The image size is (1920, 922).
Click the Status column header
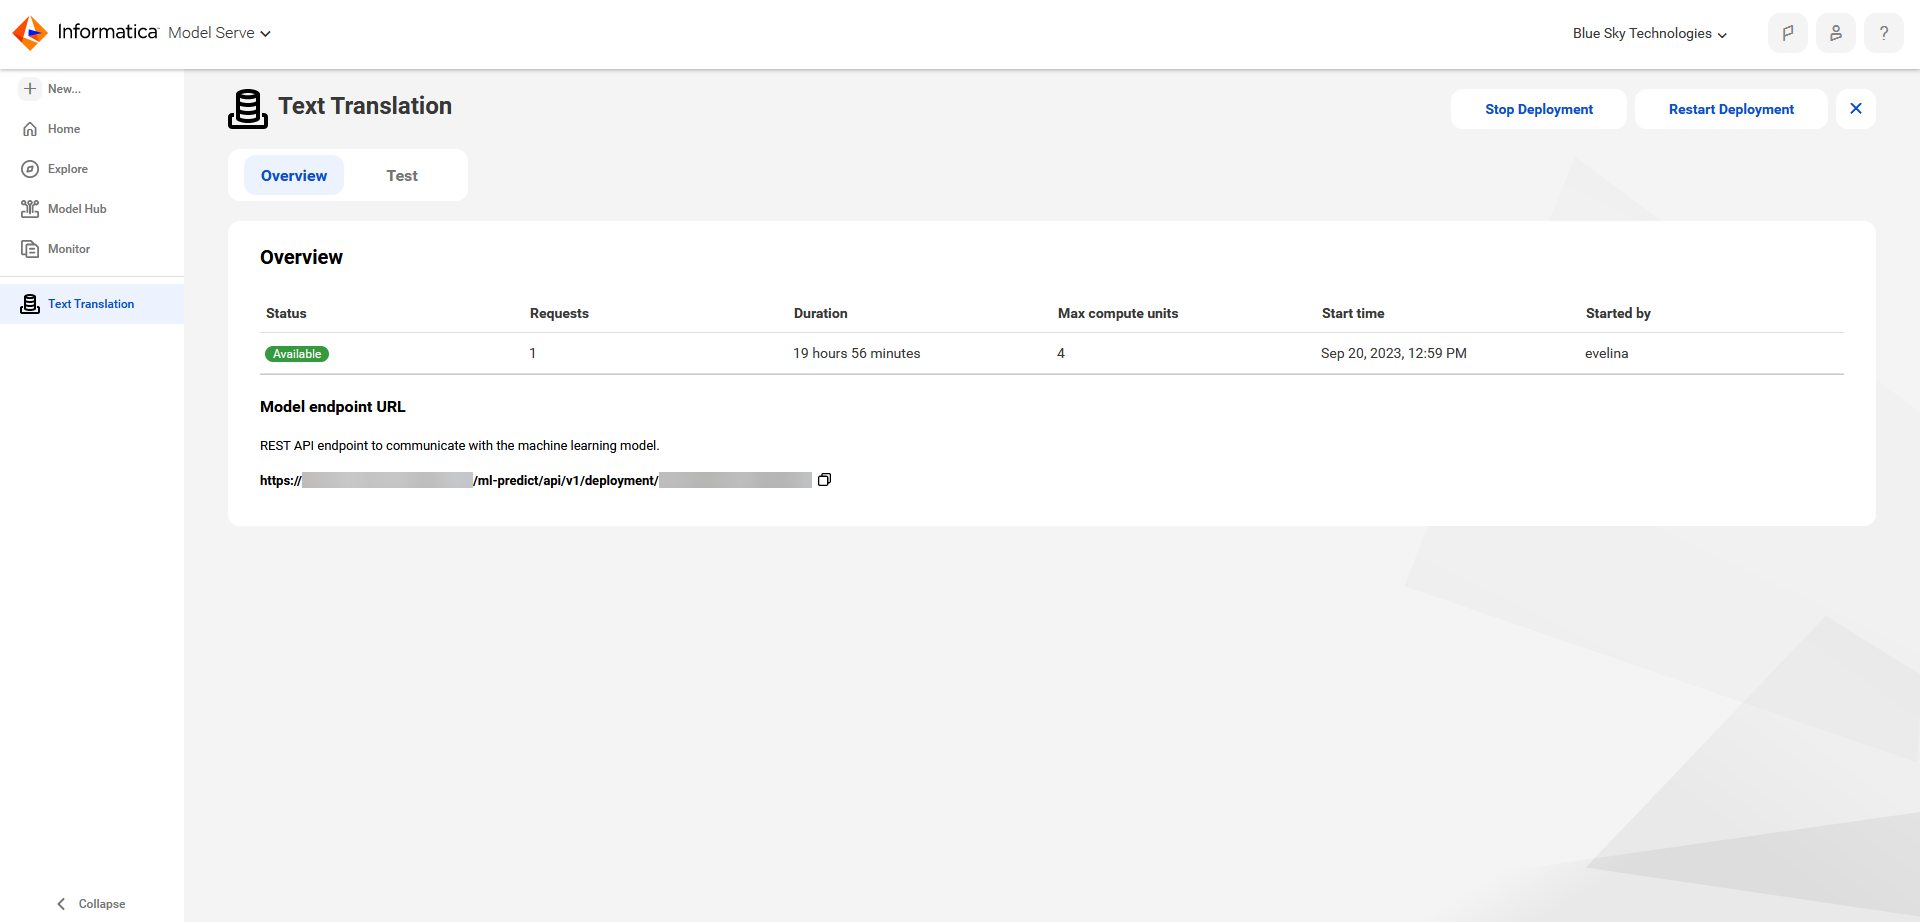pos(286,313)
